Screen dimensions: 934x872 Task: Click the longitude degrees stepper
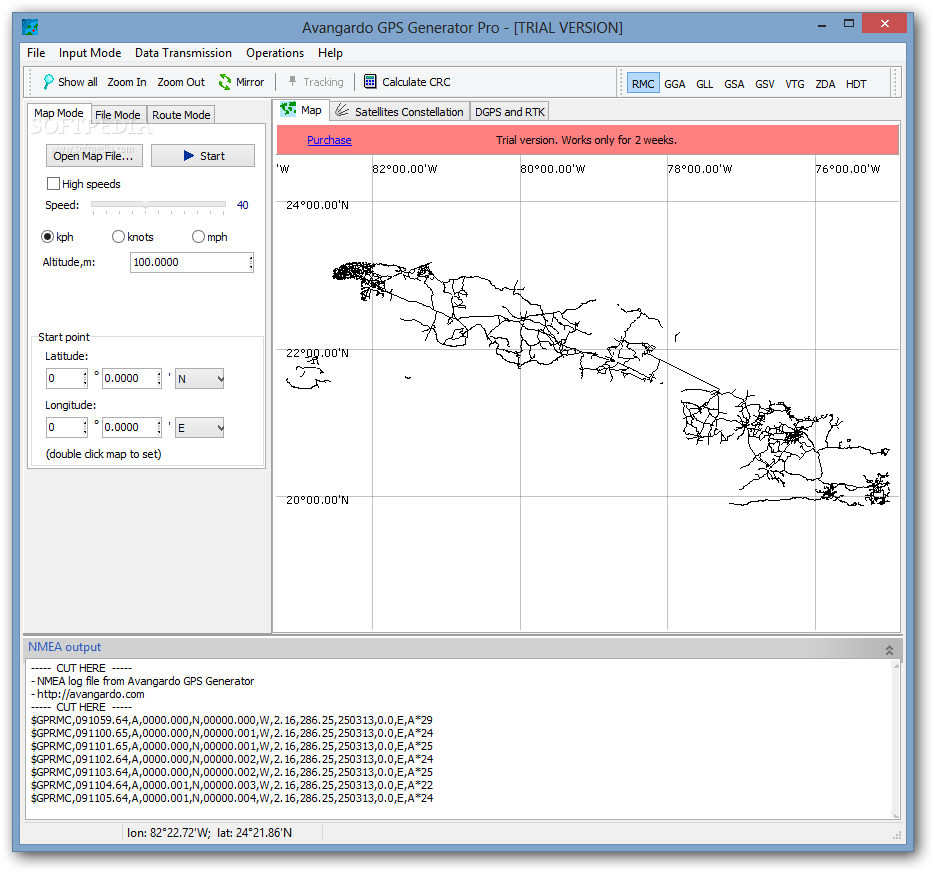[85, 427]
